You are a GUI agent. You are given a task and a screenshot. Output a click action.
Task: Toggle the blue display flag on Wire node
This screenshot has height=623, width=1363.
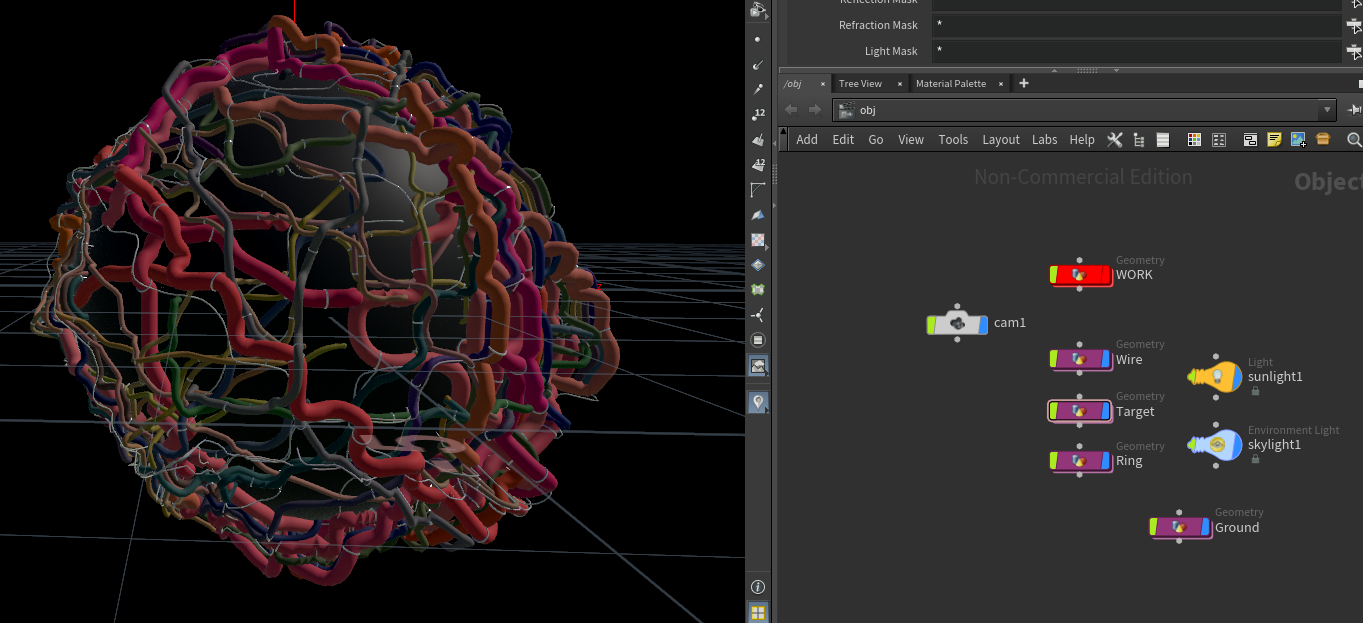click(1105, 359)
